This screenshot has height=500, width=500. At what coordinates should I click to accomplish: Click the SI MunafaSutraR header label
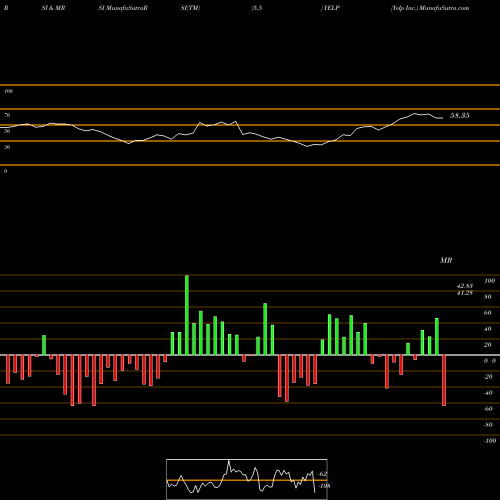click(x=123, y=8)
